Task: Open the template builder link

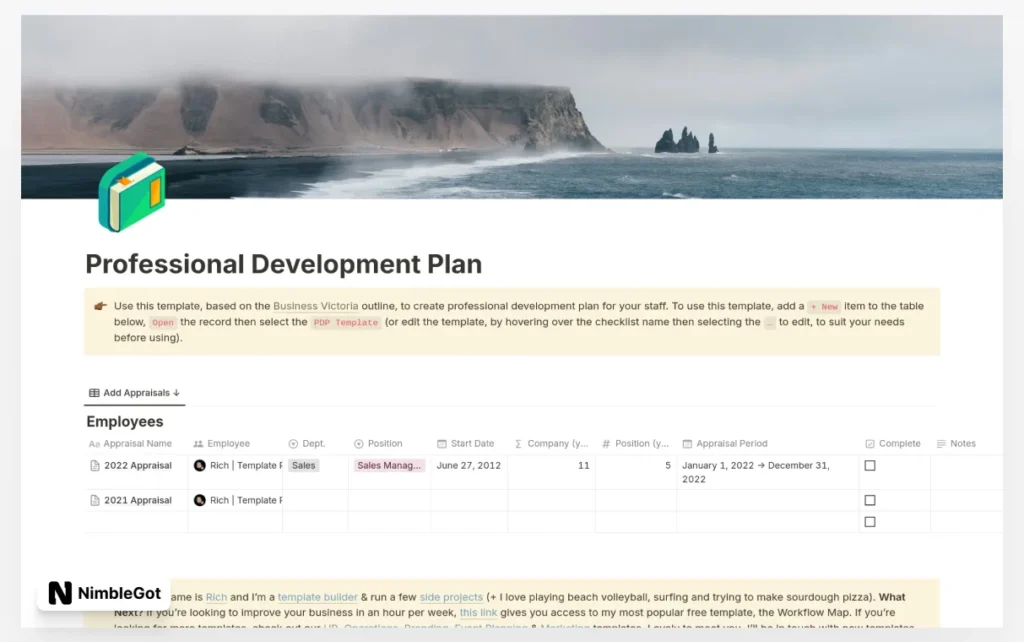Action: 317,597
